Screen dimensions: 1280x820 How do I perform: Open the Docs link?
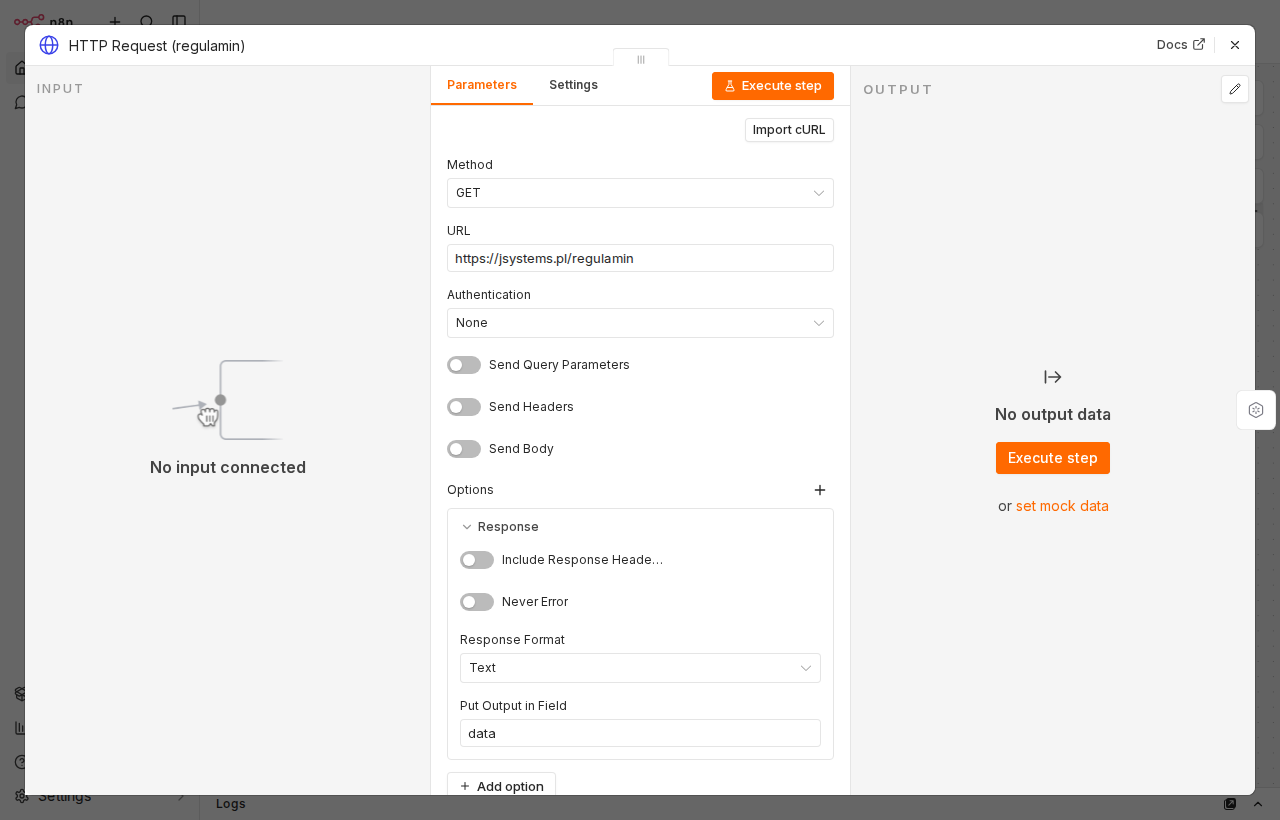point(1181,45)
